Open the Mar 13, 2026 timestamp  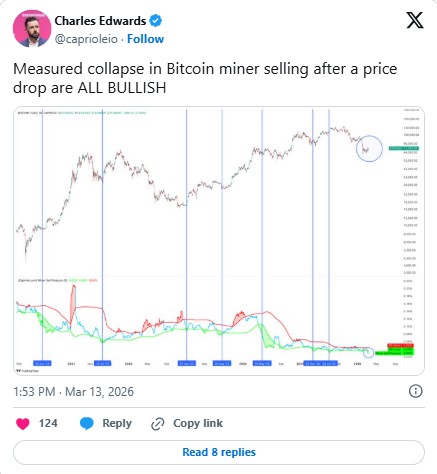[x=73, y=391]
